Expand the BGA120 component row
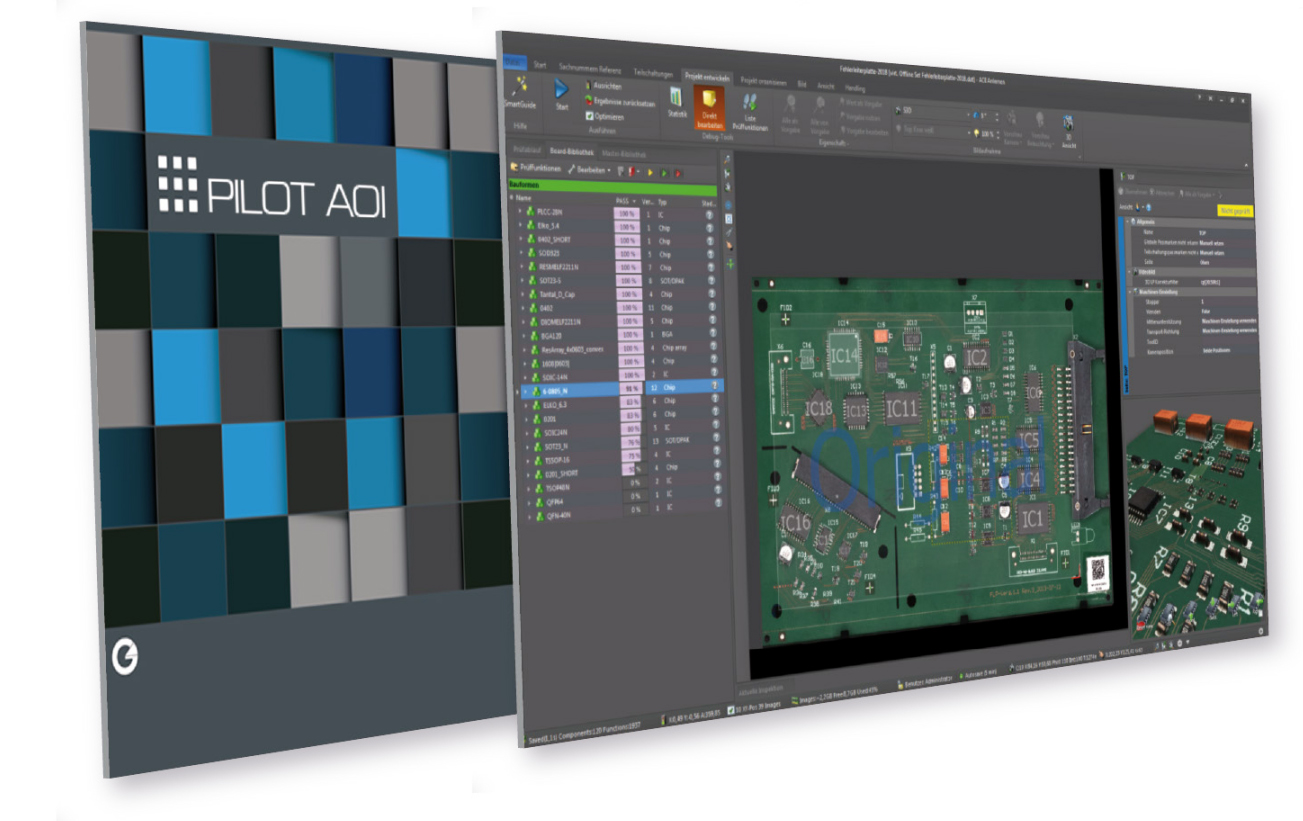 [x=522, y=335]
